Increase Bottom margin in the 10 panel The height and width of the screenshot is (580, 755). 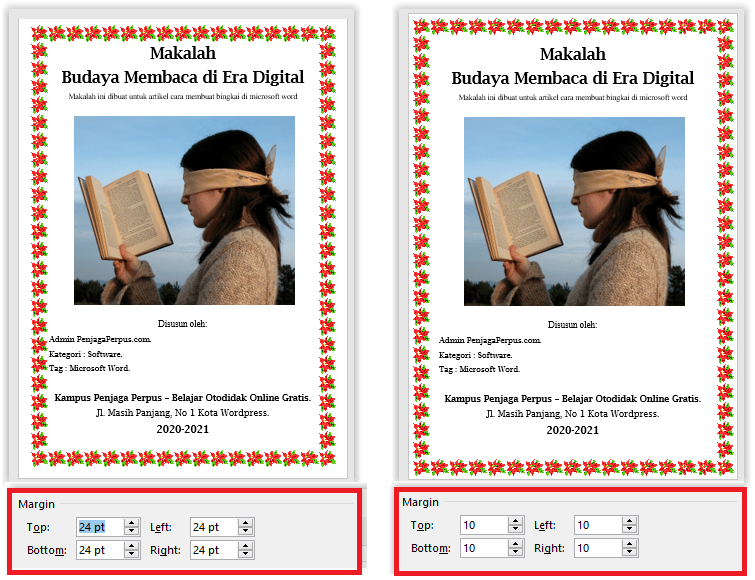coord(516,544)
